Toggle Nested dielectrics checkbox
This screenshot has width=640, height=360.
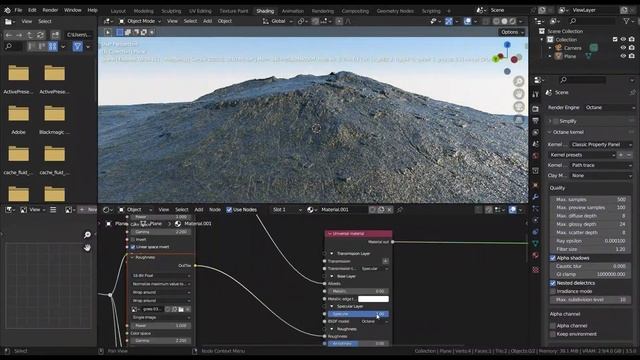[553, 283]
